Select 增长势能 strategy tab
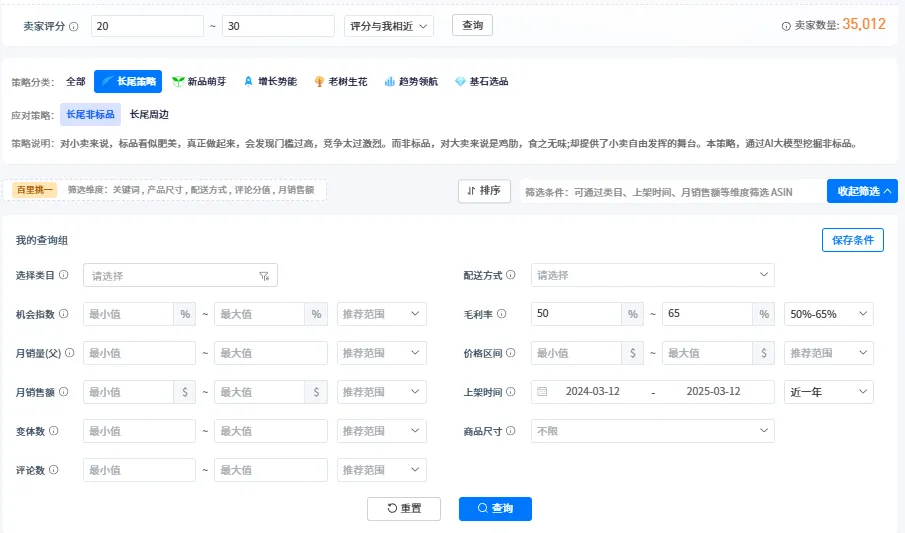Screen dimensions: 905x533 [x=270, y=81]
